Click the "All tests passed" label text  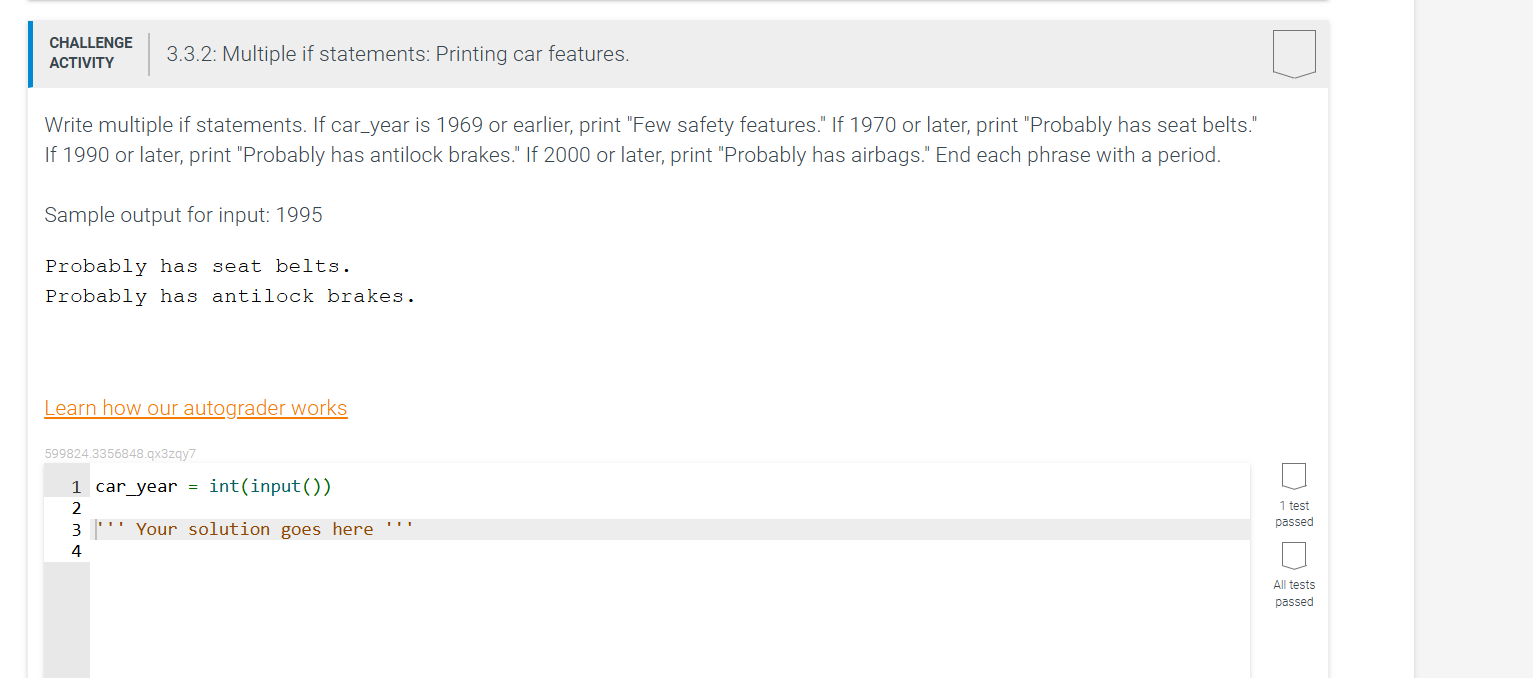[x=1293, y=592]
